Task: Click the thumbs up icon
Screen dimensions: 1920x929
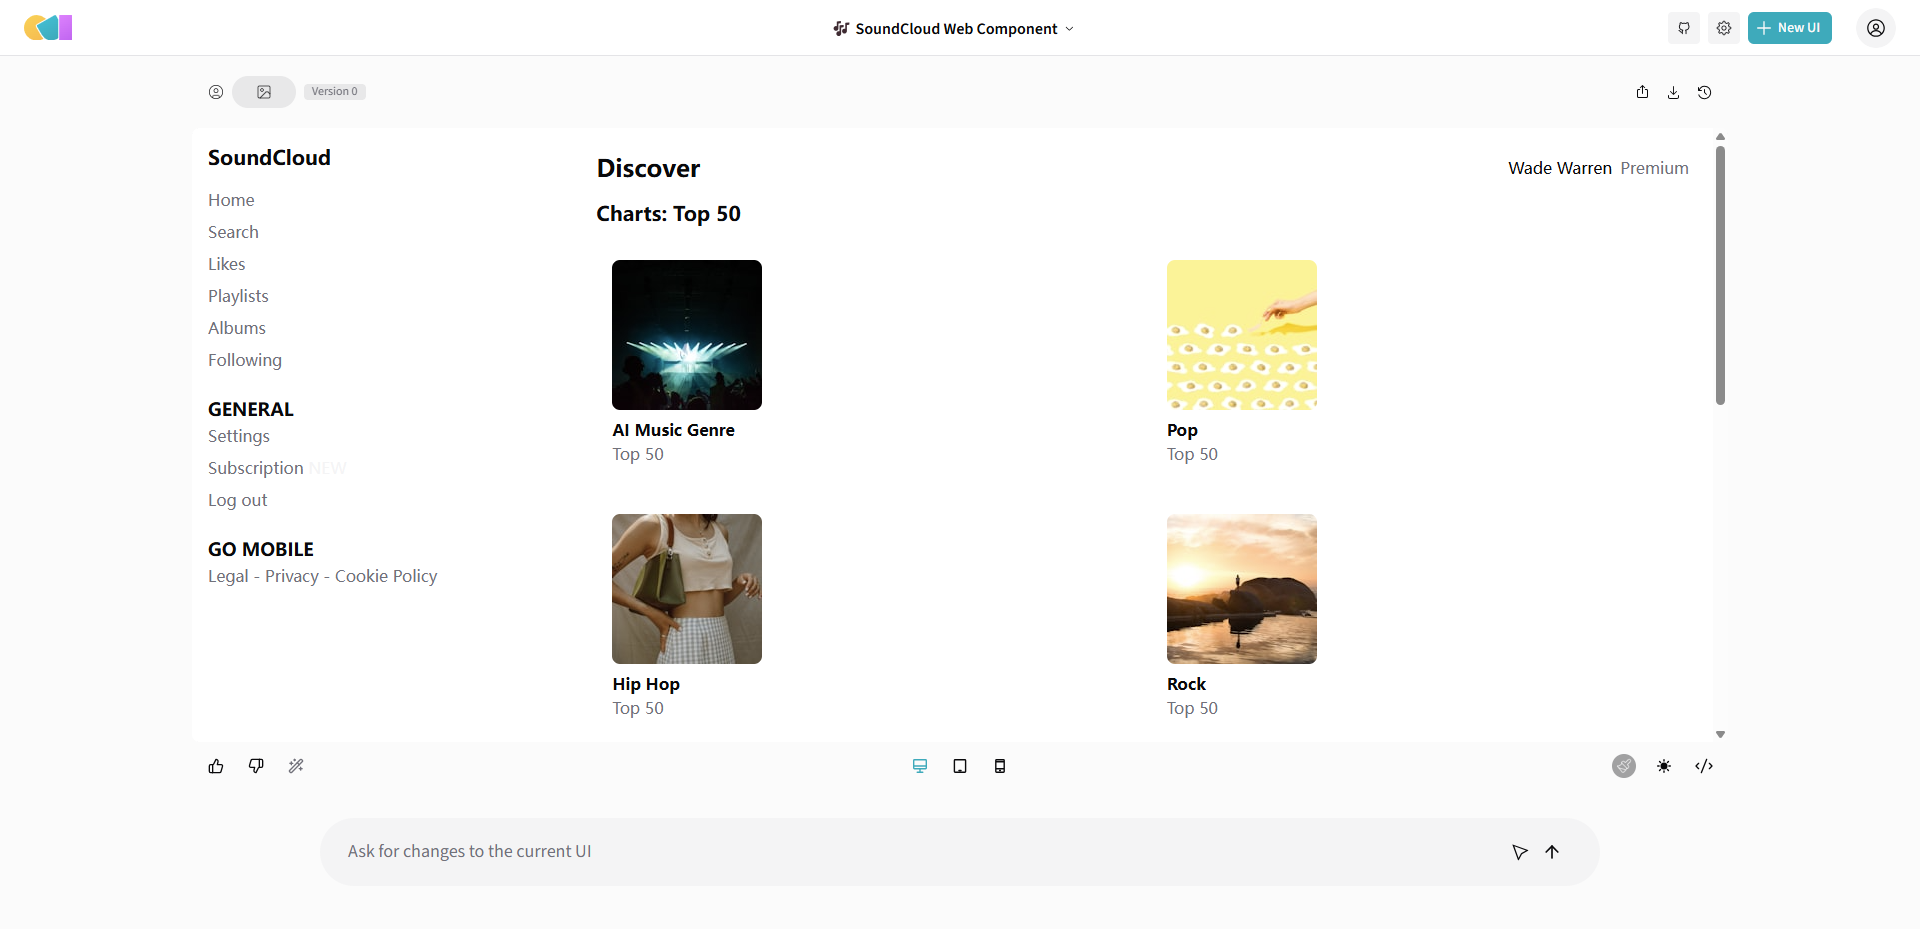Action: point(216,766)
